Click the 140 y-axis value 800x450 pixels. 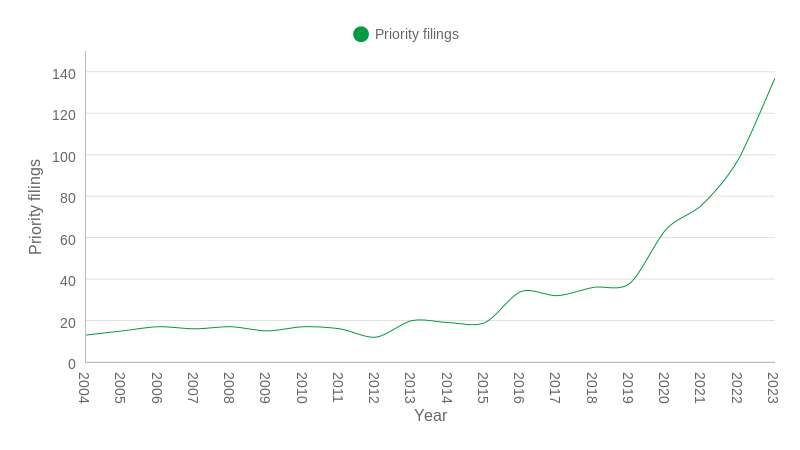point(64,74)
